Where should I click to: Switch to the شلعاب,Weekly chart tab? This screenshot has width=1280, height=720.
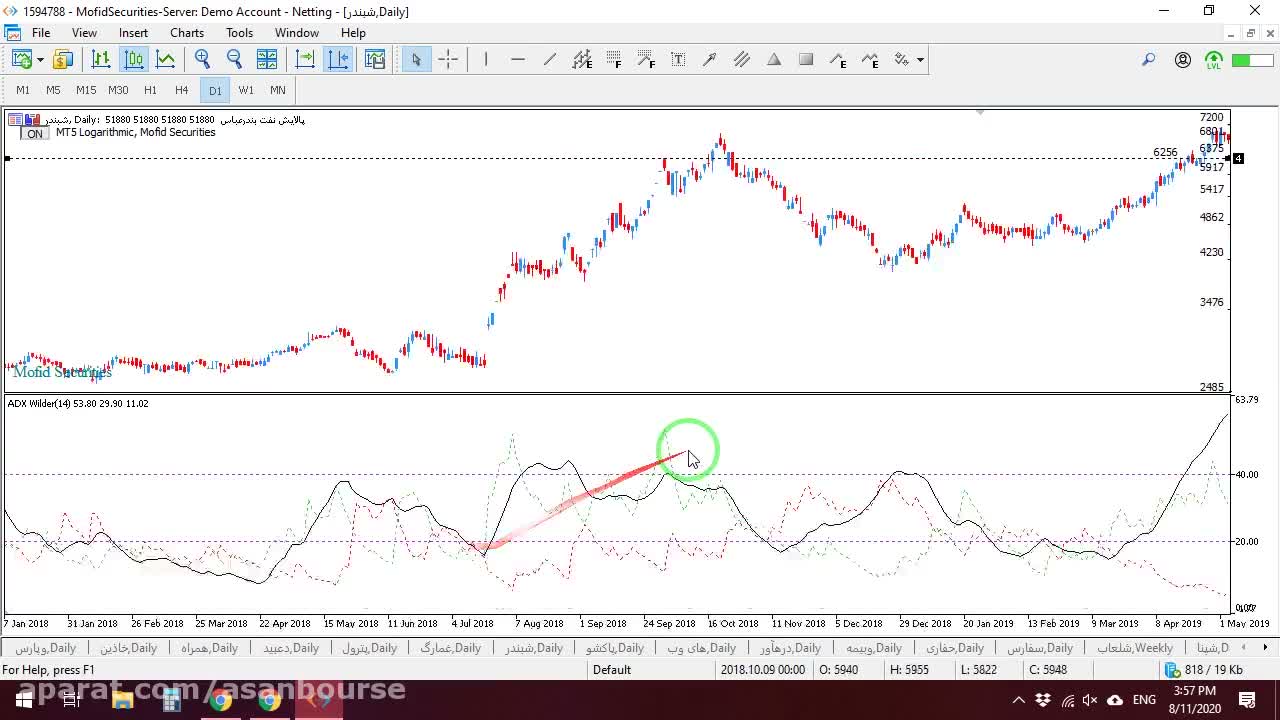(x=1135, y=648)
